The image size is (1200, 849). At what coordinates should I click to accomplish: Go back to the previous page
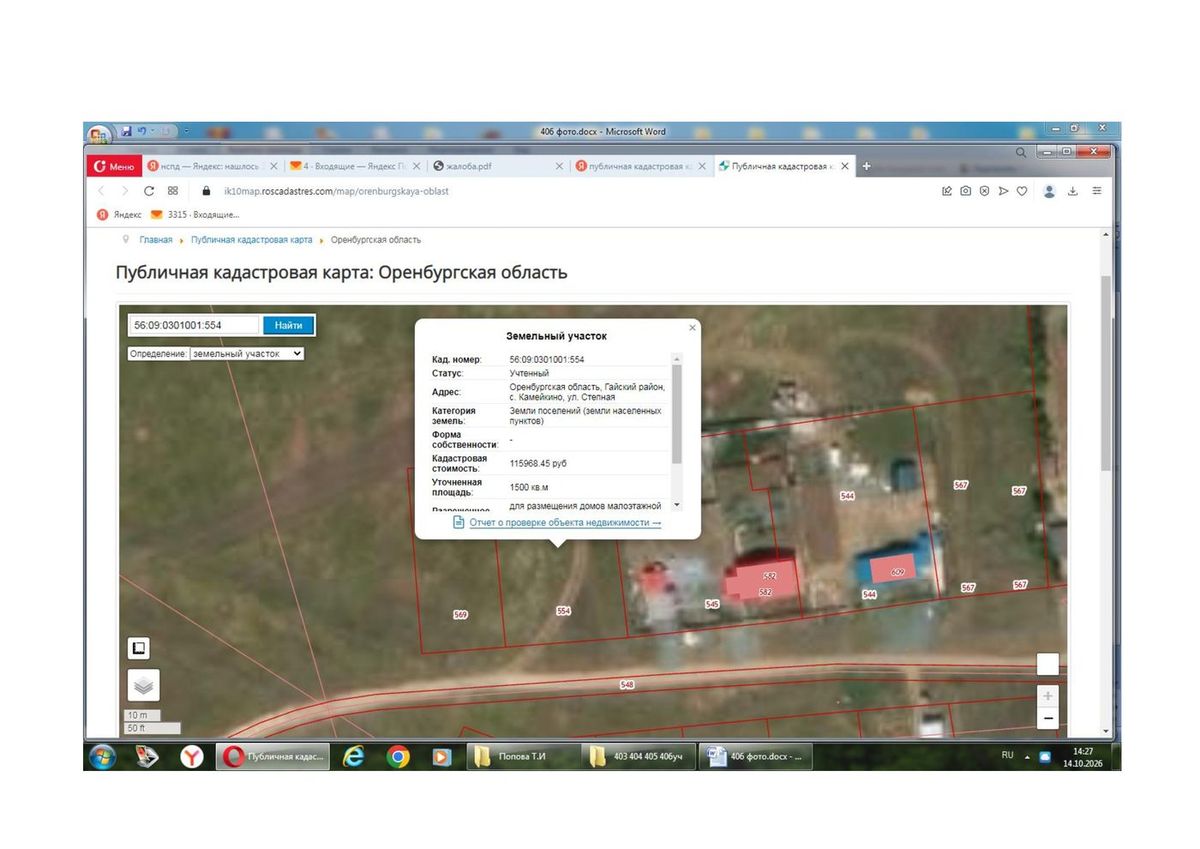[x=100, y=190]
